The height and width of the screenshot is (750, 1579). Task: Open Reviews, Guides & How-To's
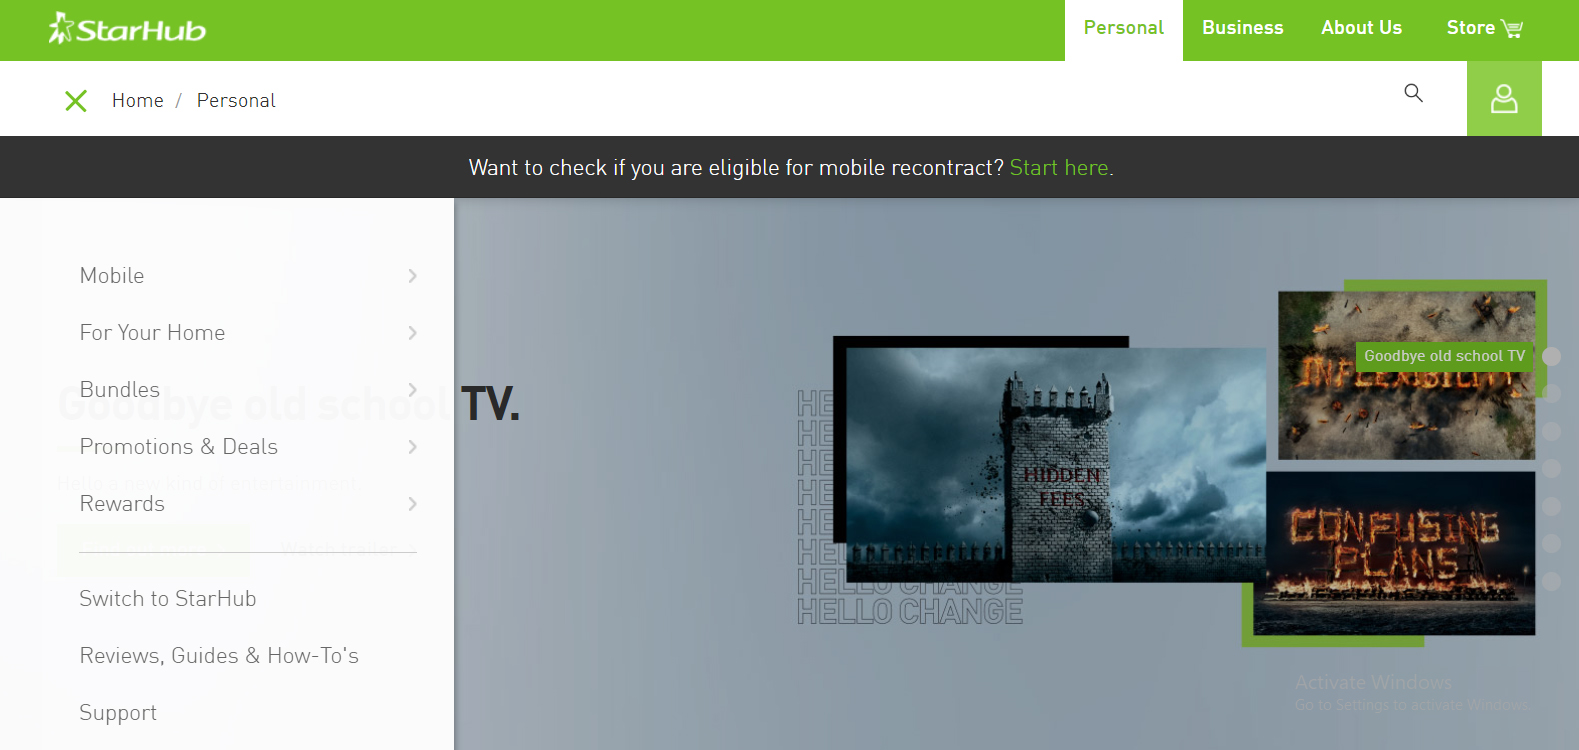point(219,656)
